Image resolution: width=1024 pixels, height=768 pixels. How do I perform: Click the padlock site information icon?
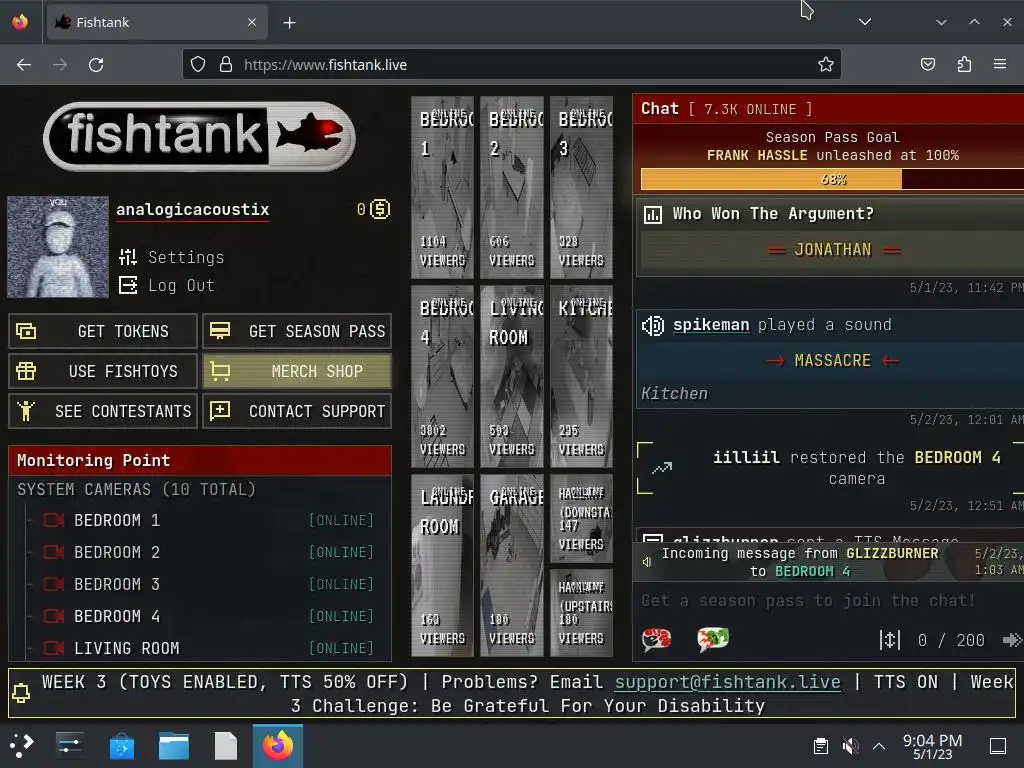pyautogui.click(x=226, y=64)
